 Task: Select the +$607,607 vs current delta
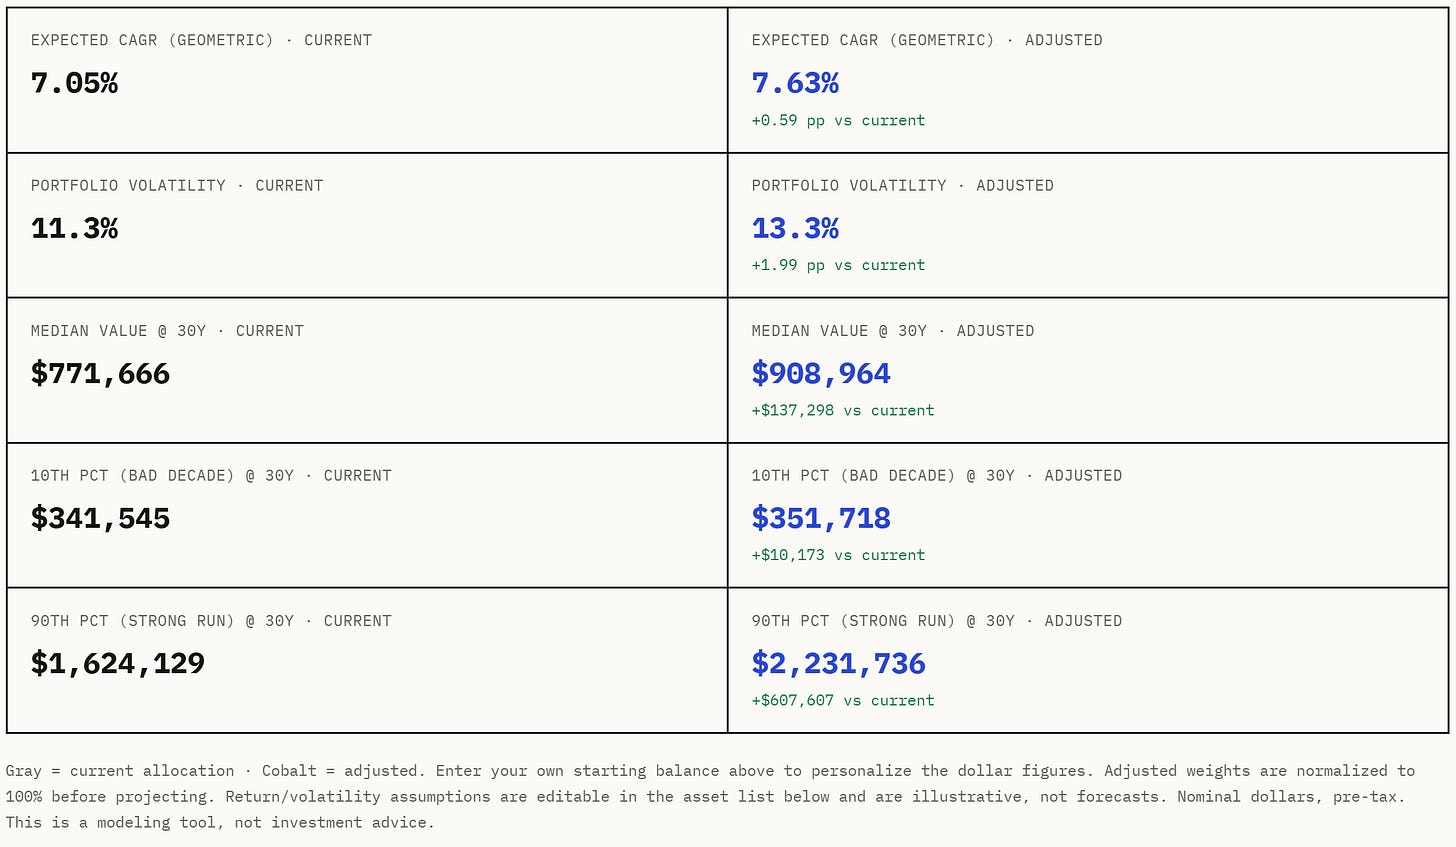pyautogui.click(x=843, y=701)
